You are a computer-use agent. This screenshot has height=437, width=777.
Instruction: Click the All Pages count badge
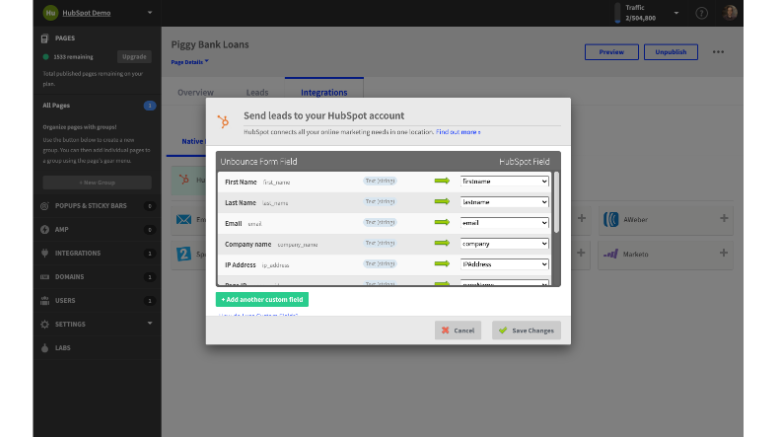tap(150, 106)
